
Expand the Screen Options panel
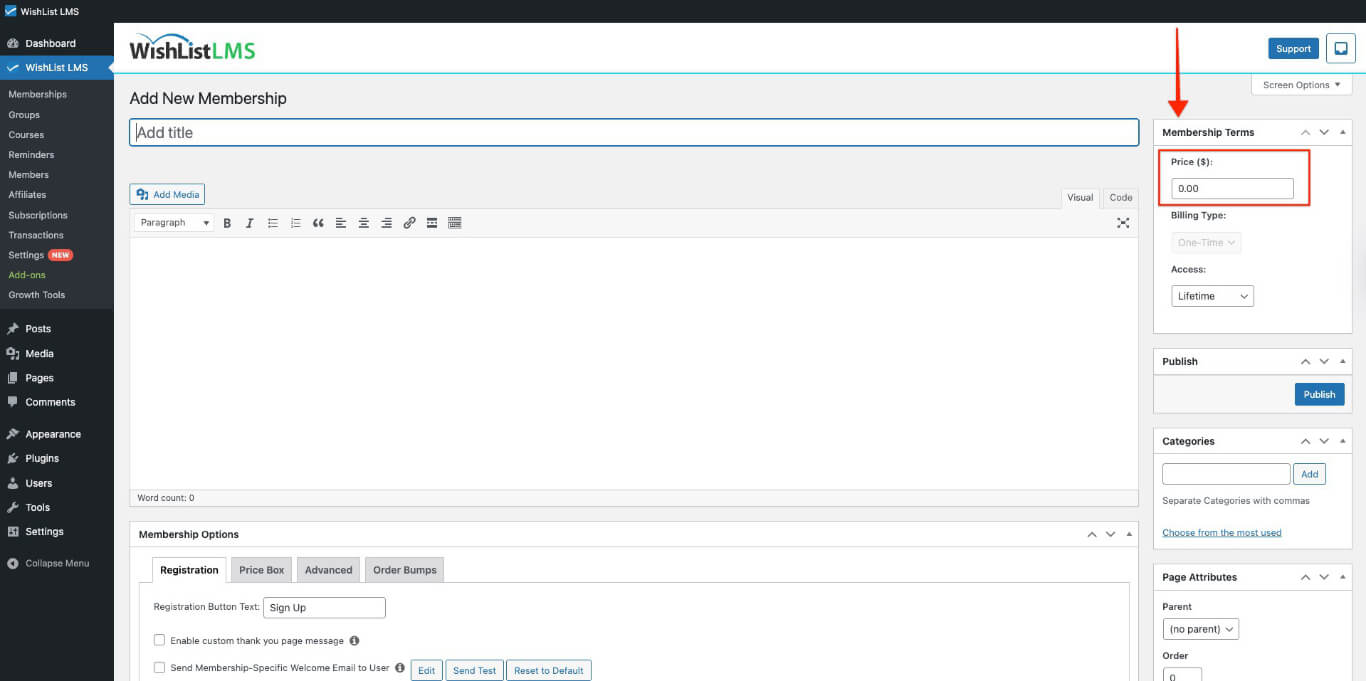point(1301,85)
